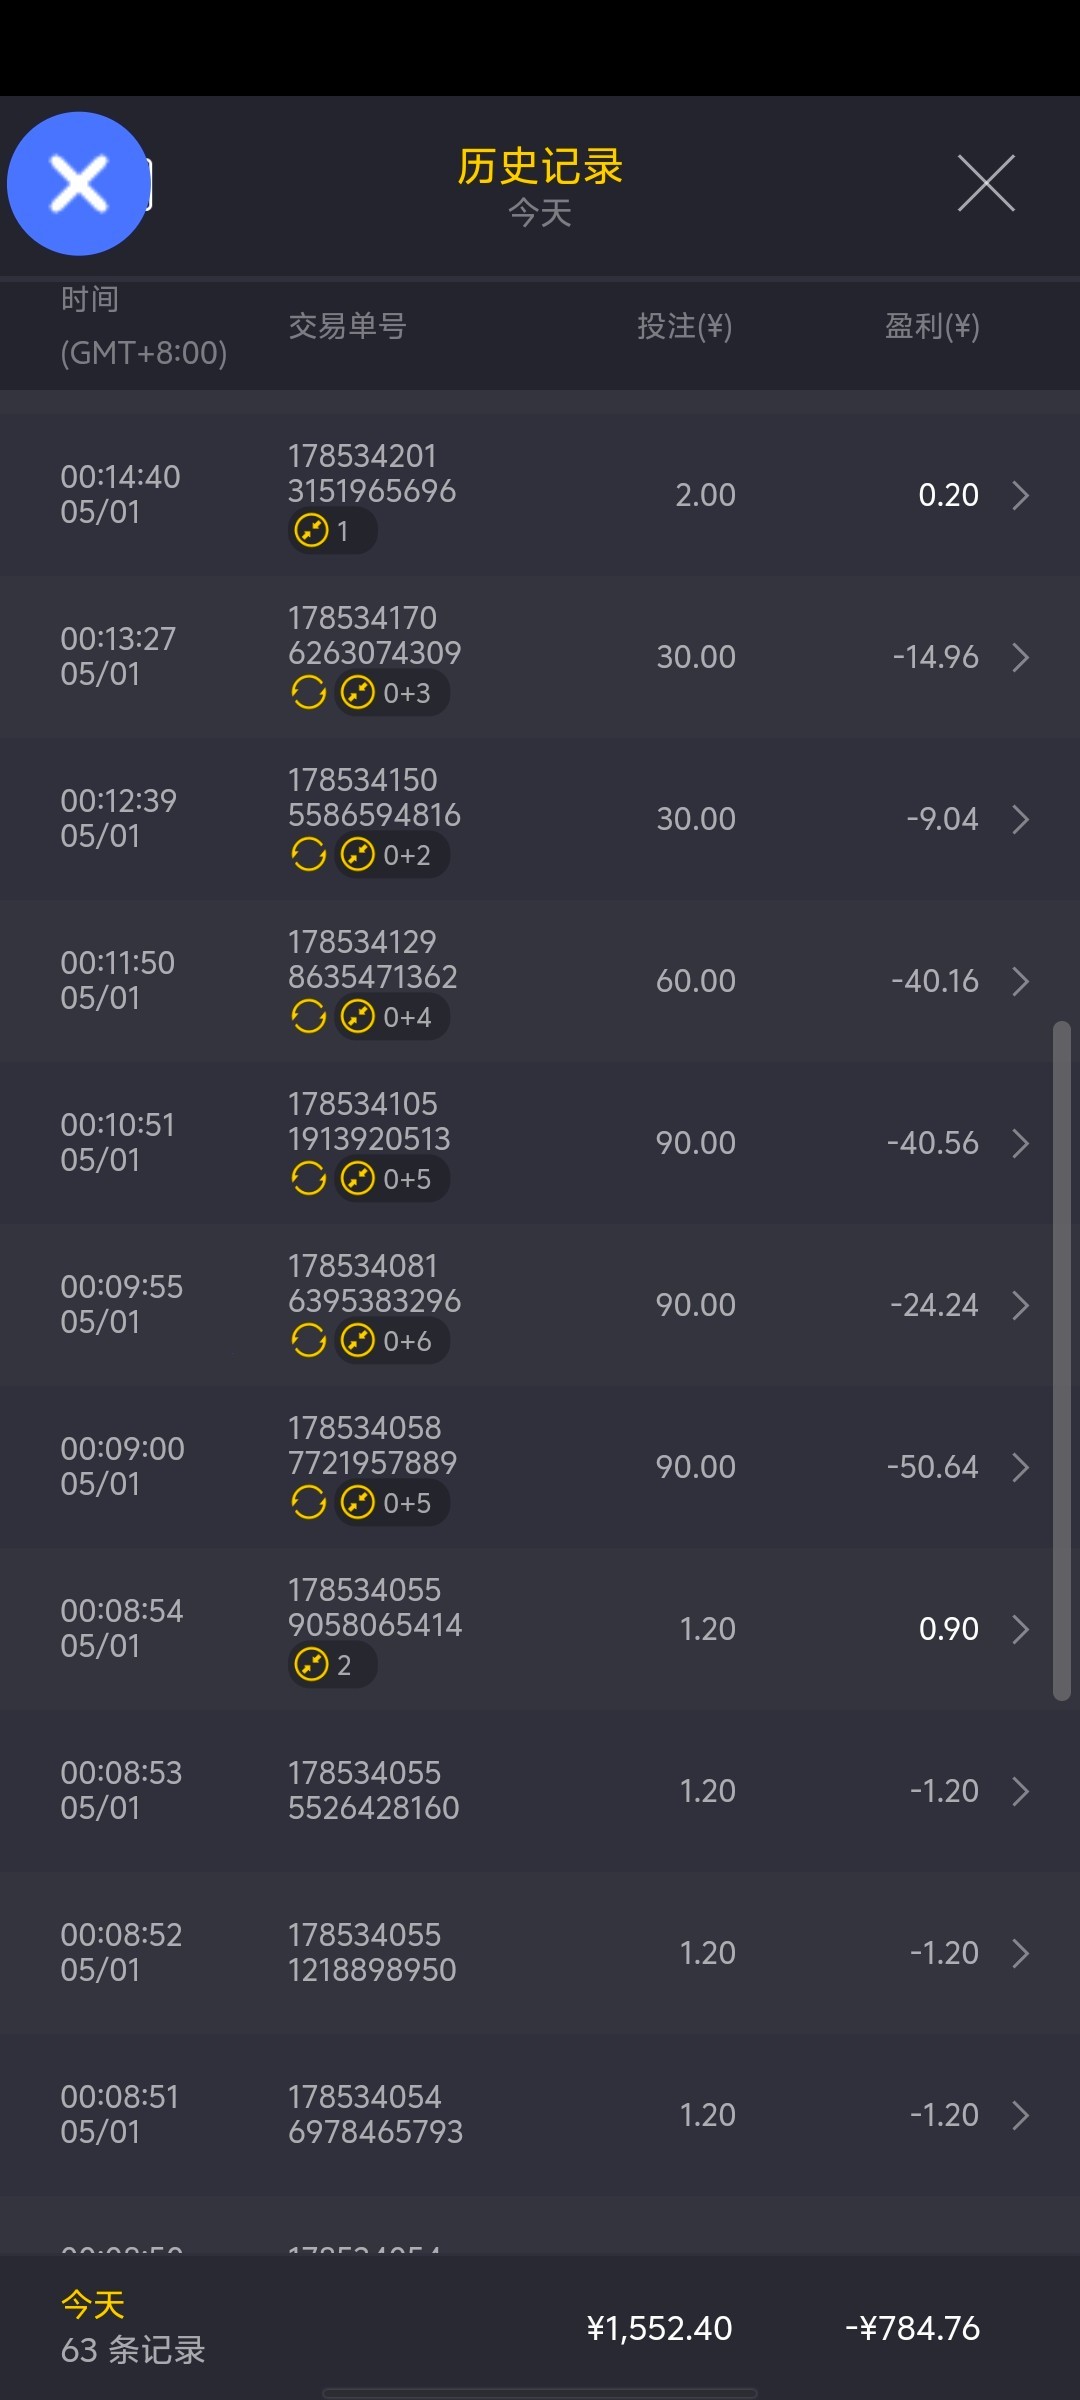Screen dimensions: 1080x2400
Task: Tap the 0+6 badge on the 00:09:55 record
Action: pyautogui.click(x=392, y=1341)
